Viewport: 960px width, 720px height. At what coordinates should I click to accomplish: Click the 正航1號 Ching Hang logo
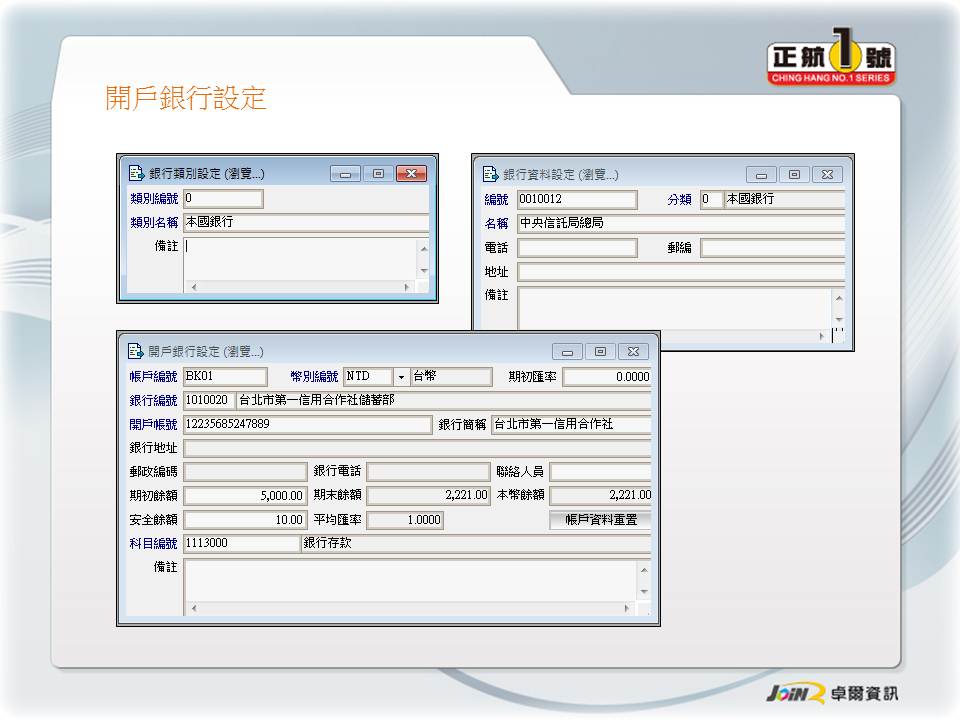[x=831, y=60]
